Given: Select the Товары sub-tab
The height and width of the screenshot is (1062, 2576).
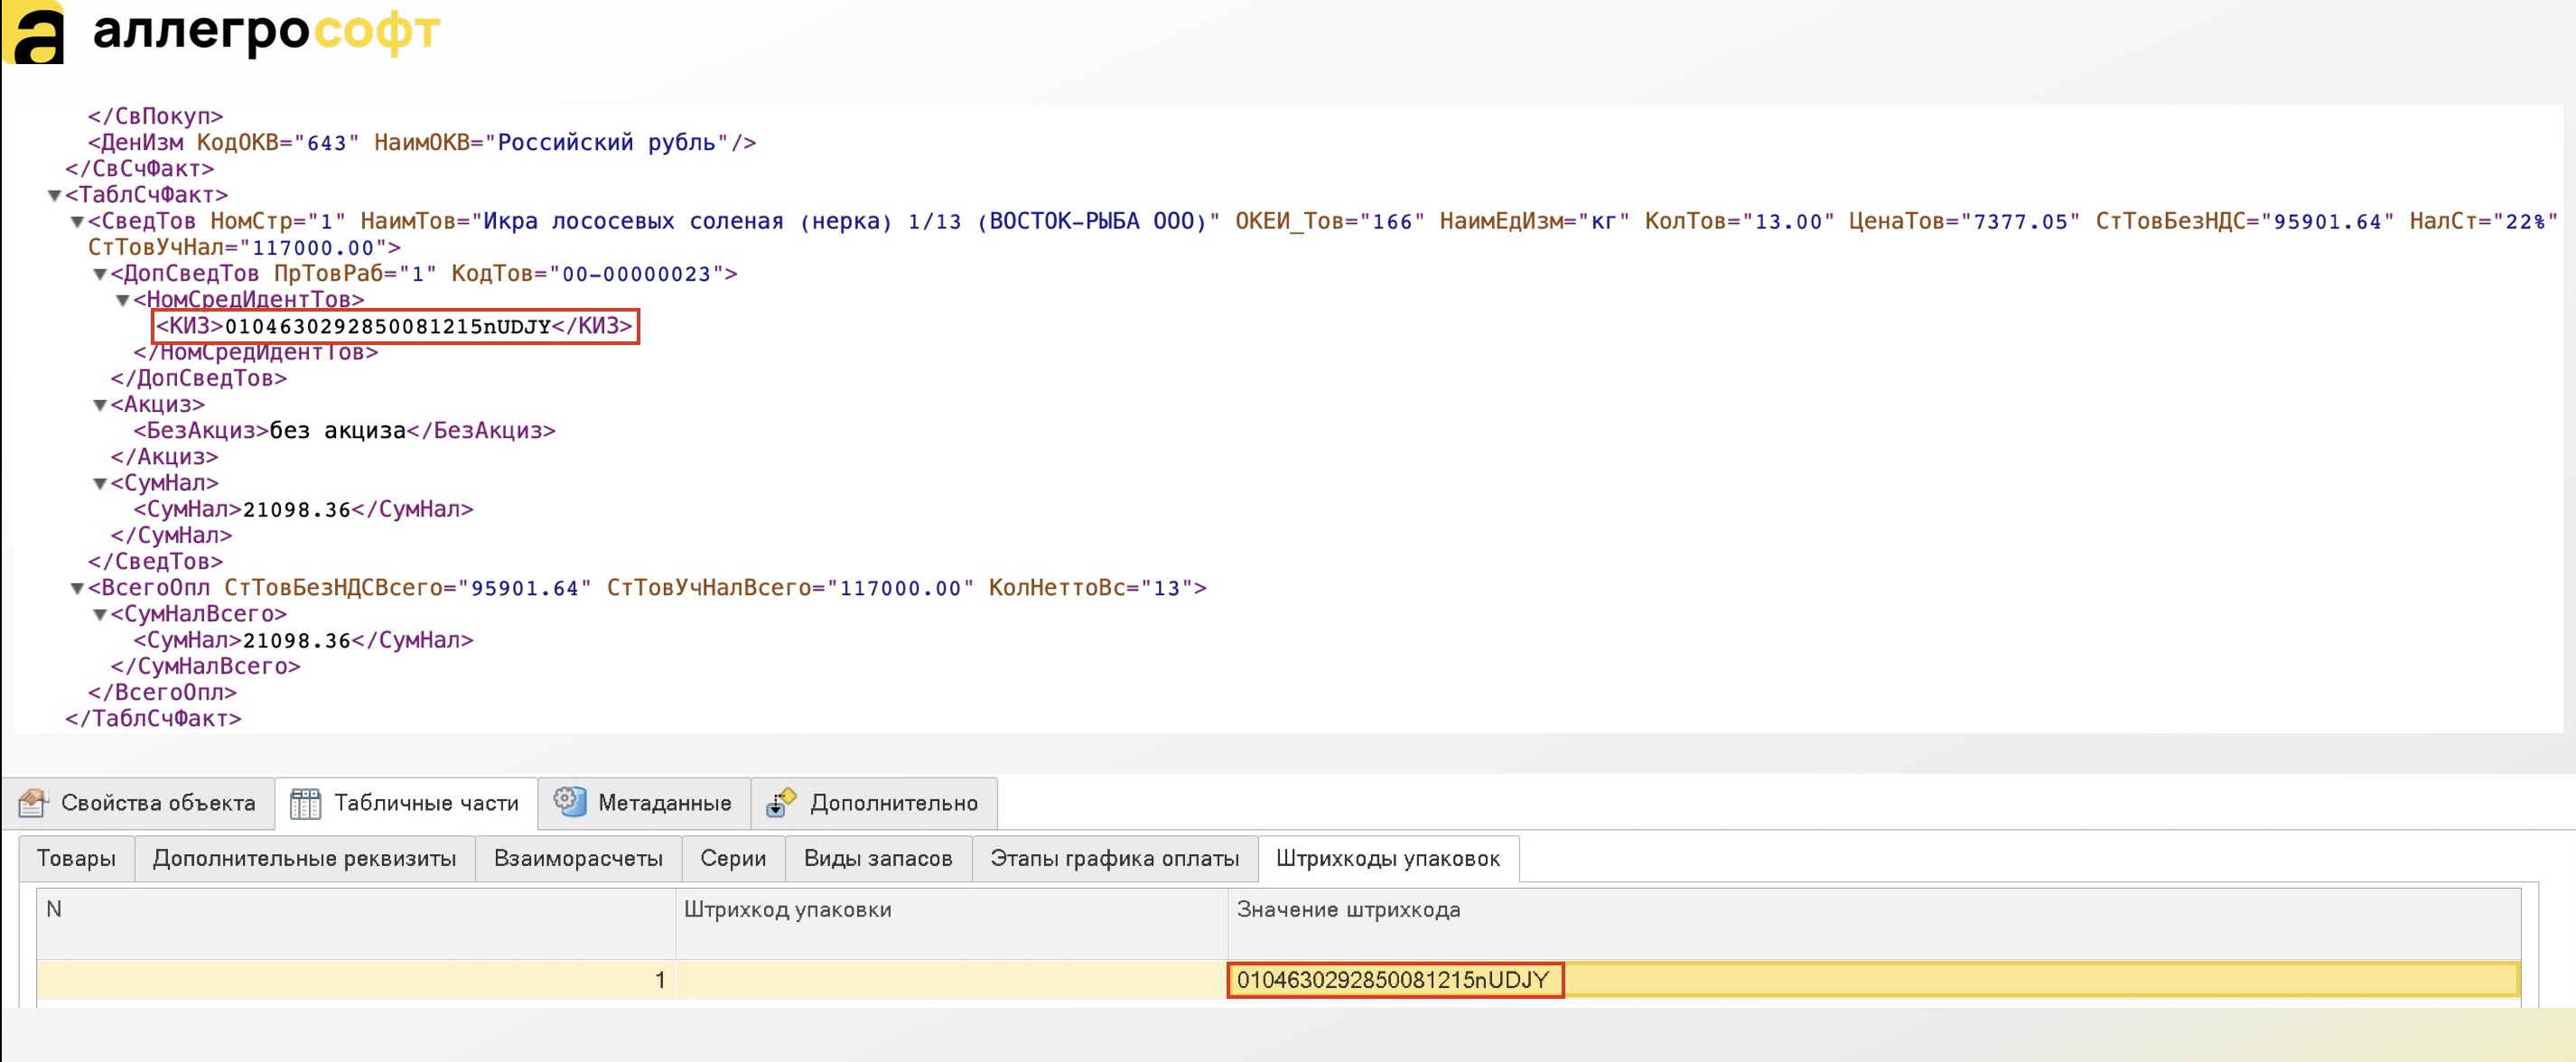Looking at the screenshot, I should point(76,859).
